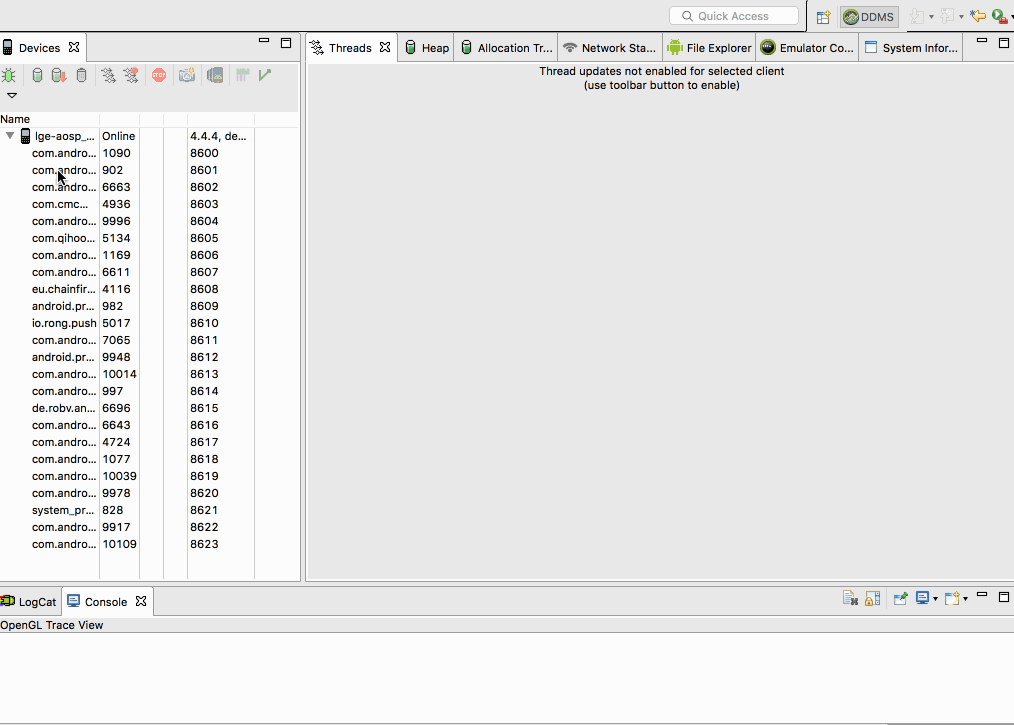Click the Open Perspective icon
Screen dimensions: 1014x725
point(823,17)
